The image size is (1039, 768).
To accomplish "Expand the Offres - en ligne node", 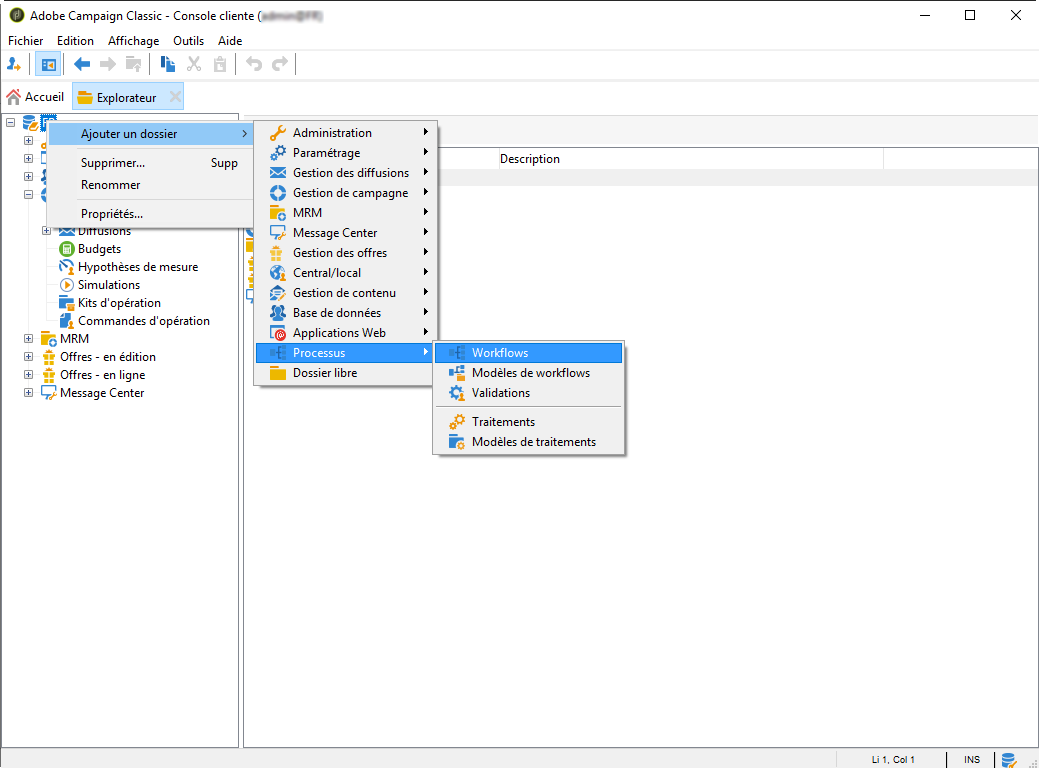I will (x=28, y=374).
